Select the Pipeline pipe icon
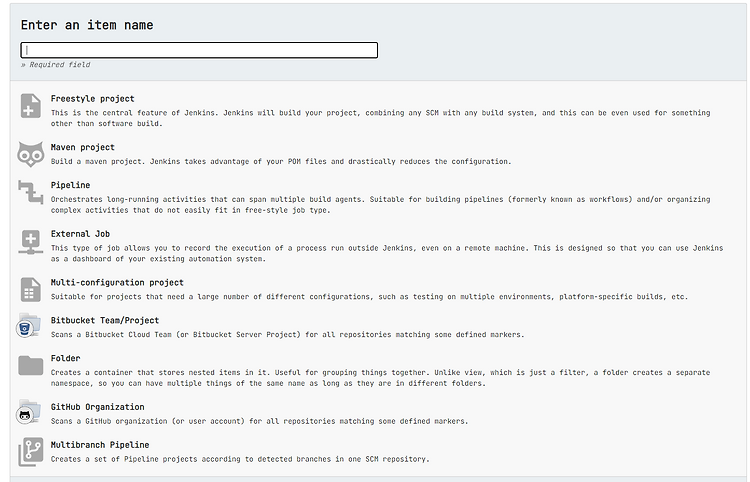Image resolution: width=750 pixels, height=482 pixels. click(31, 192)
